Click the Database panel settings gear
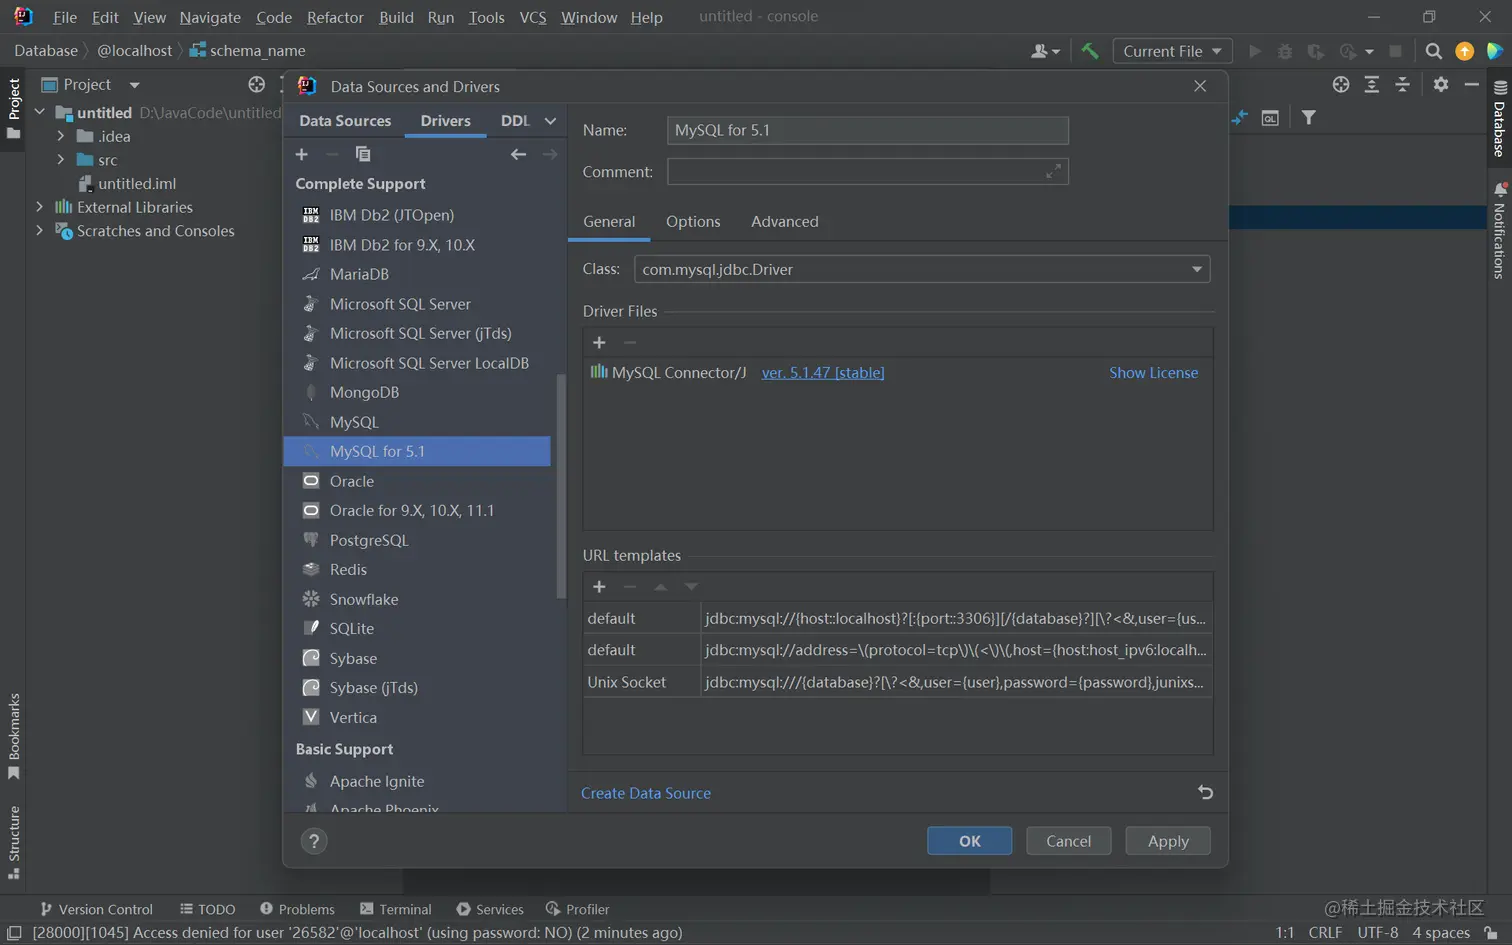The width and height of the screenshot is (1512, 945). point(1440,85)
